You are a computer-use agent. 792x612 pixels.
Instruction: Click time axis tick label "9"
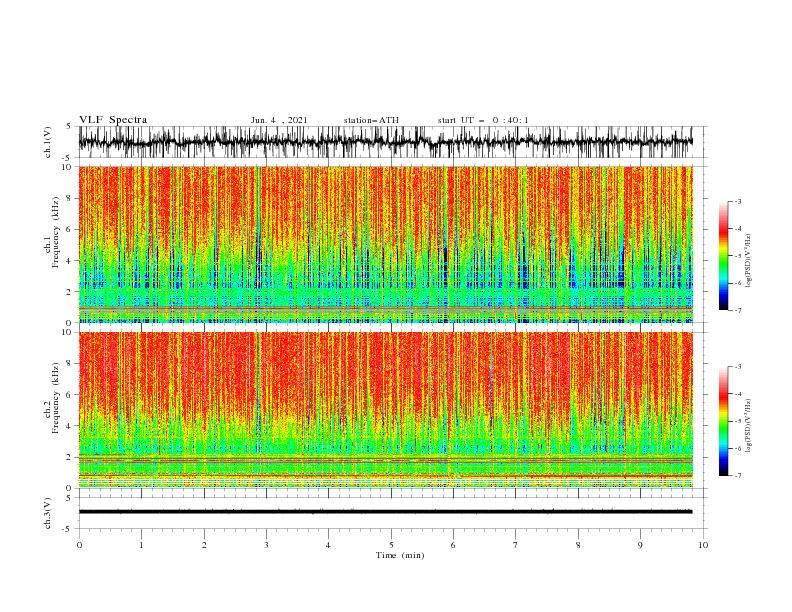coord(640,545)
